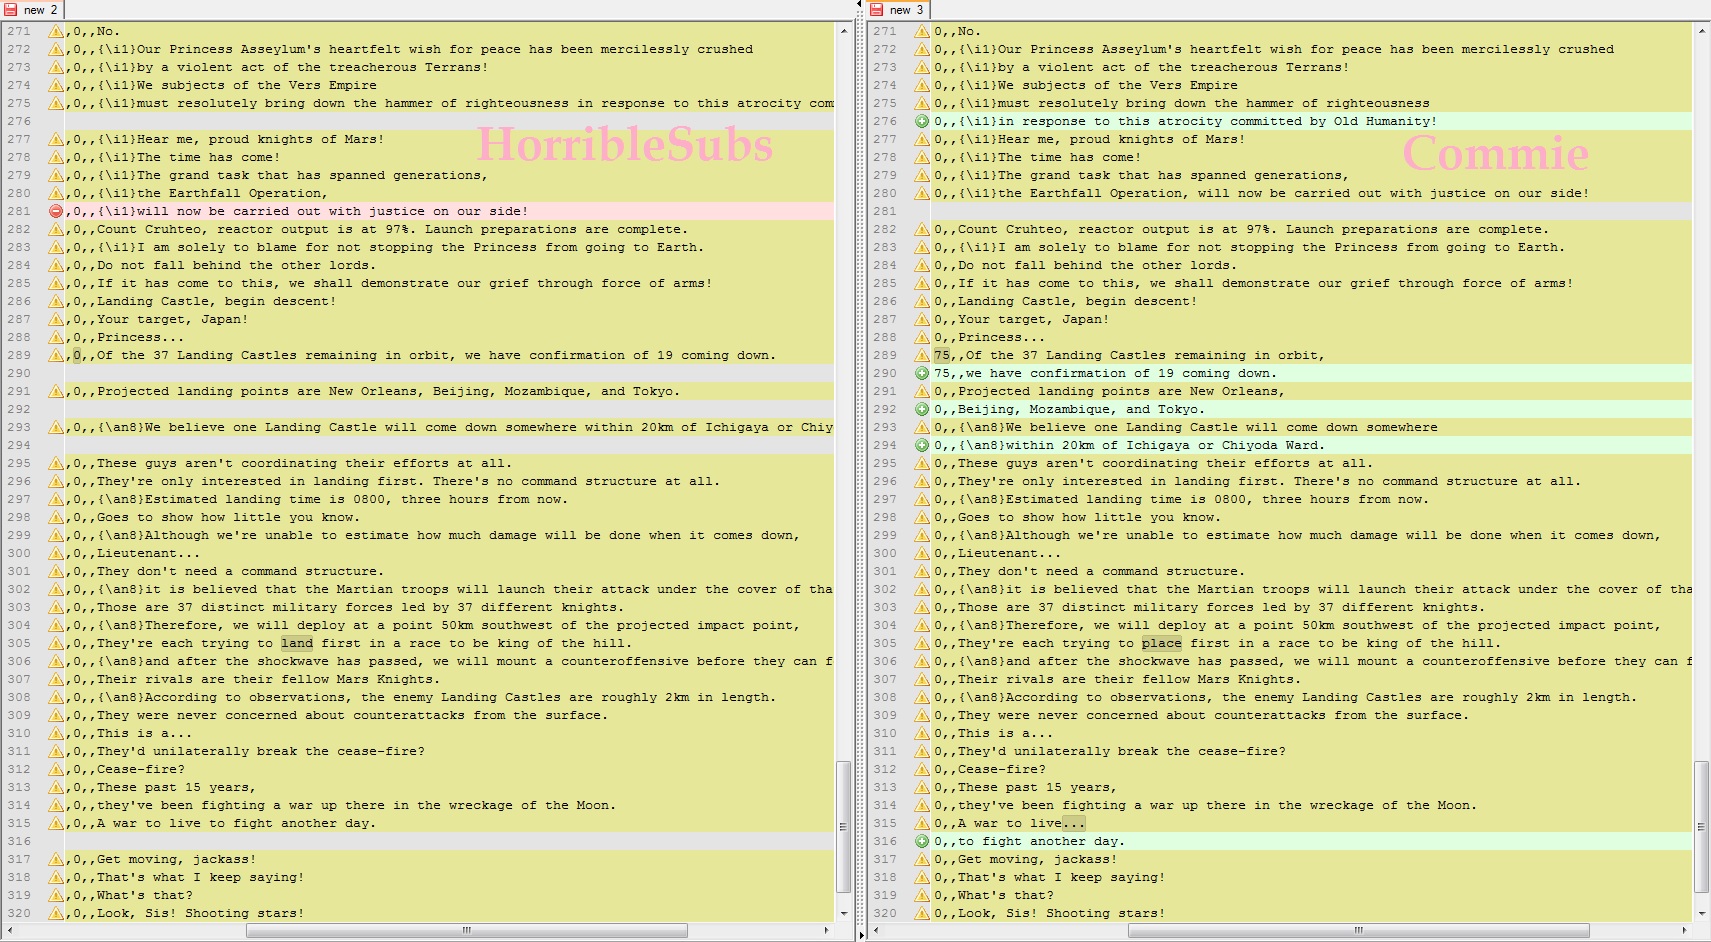Click left pane warning icon beside 'Count Cruhteo' line

tap(56, 229)
